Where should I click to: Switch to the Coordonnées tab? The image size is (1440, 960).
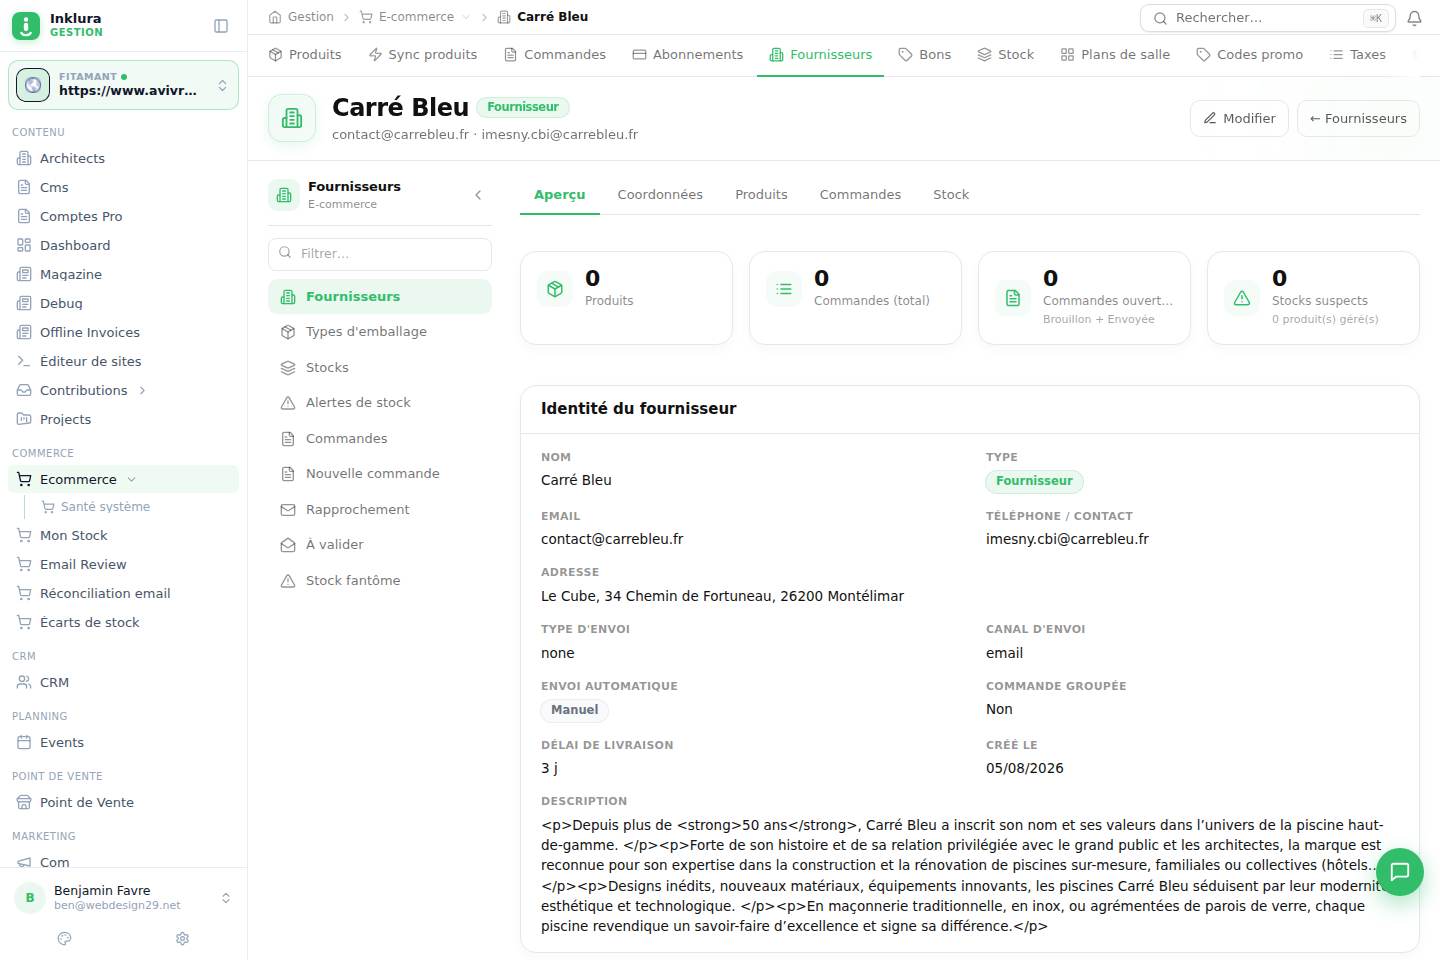click(x=660, y=194)
